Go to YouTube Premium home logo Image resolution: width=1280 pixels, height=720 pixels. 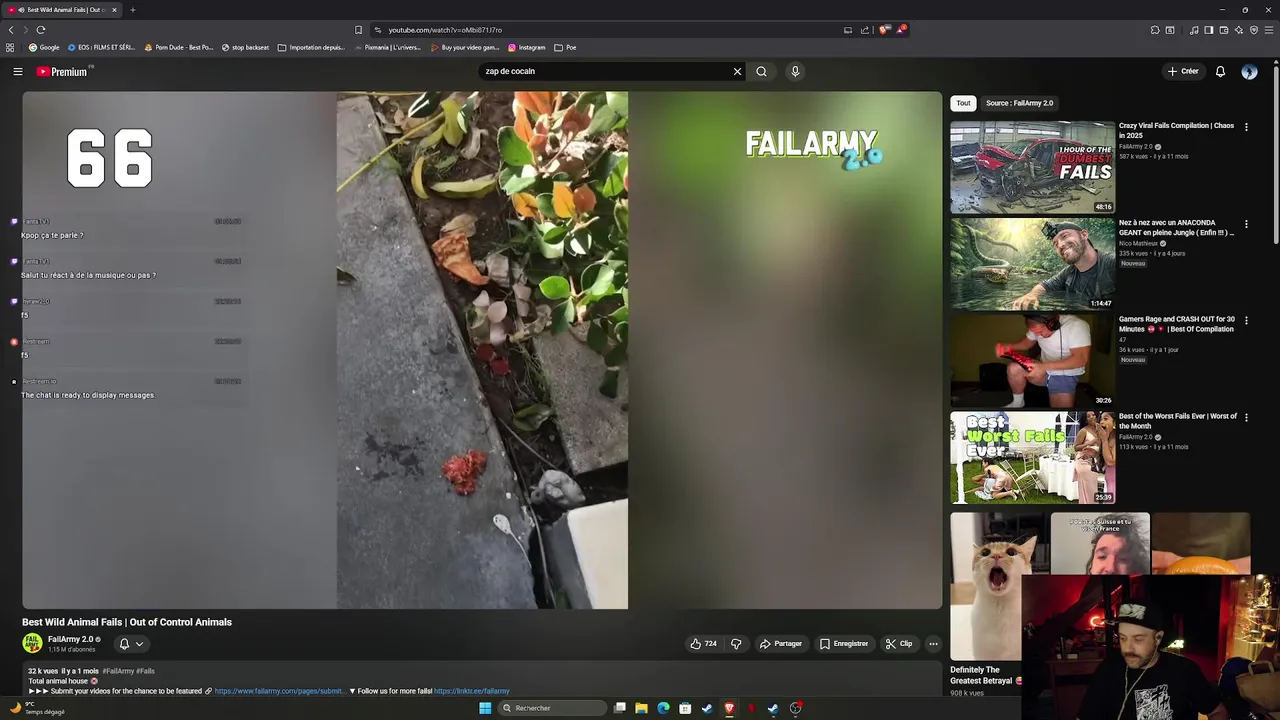[63, 71]
